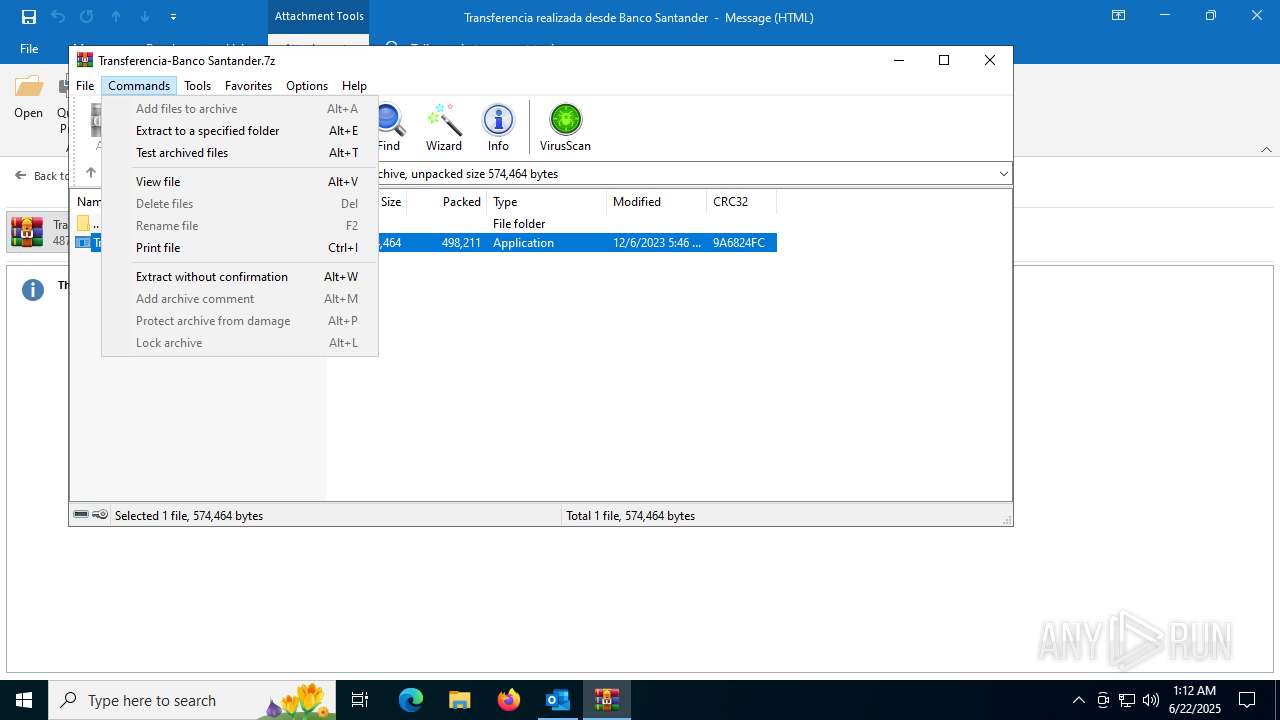Click Previous Item up arrow in Outlook
The image size is (1280, 720).
point(116,17)
